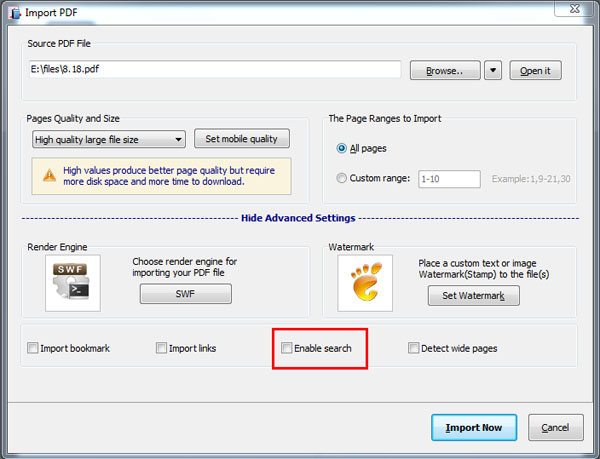Click the 'Render Engine' group label
The height and width of the screenshot is (459, 600).
click(x=57, y=247)
